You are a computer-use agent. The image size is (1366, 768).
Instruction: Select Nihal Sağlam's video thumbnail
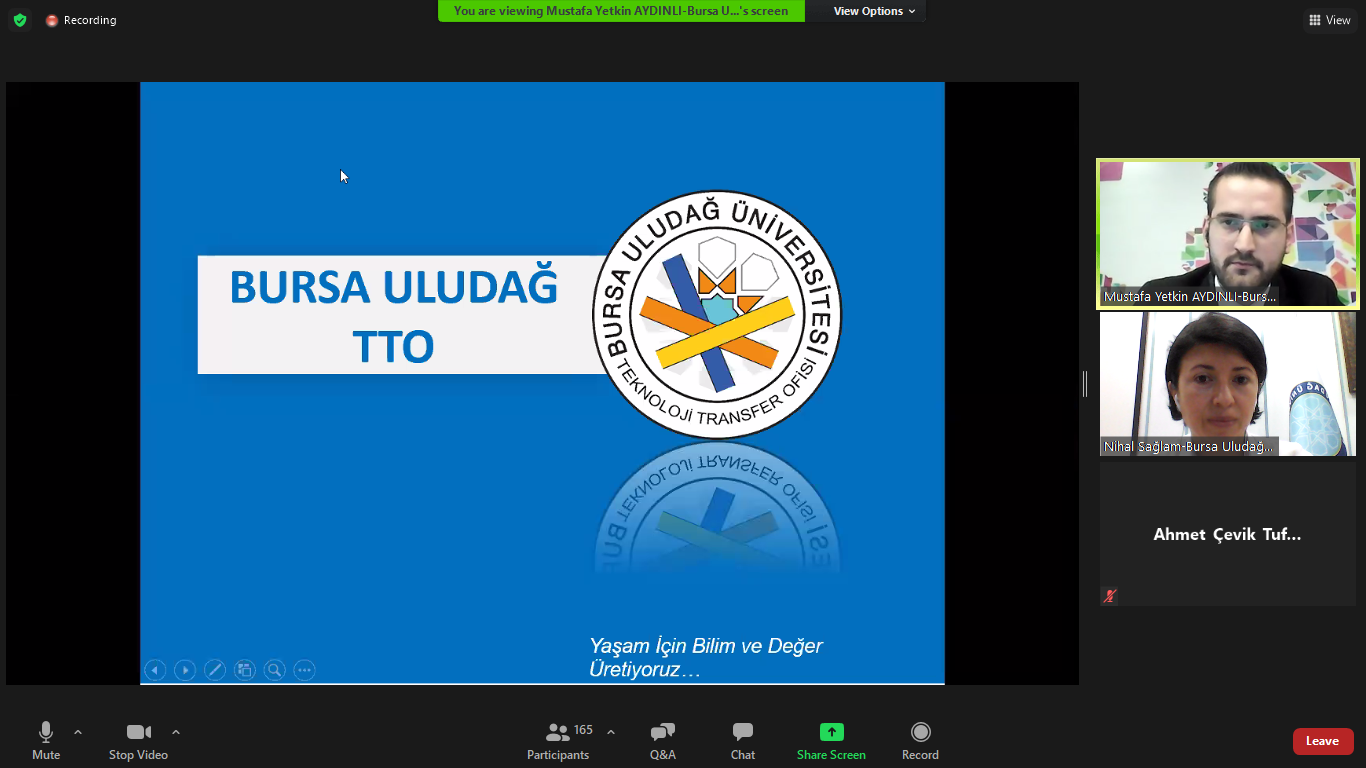click(x=1228, y=384)
